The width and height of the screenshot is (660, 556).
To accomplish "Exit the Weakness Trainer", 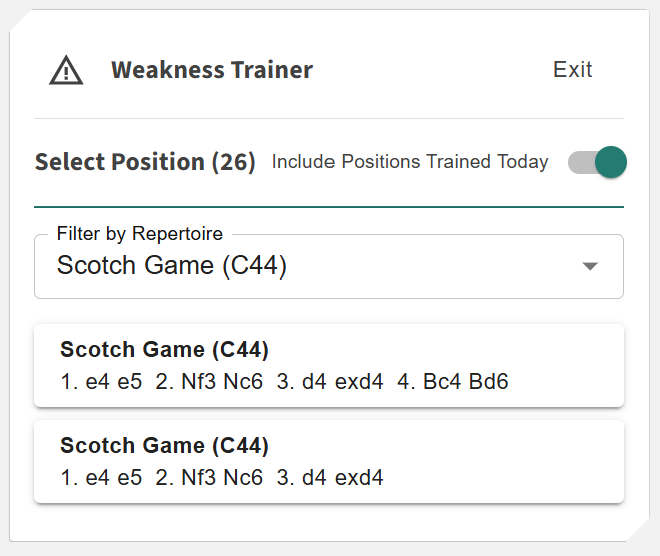I will click(572, 70).
